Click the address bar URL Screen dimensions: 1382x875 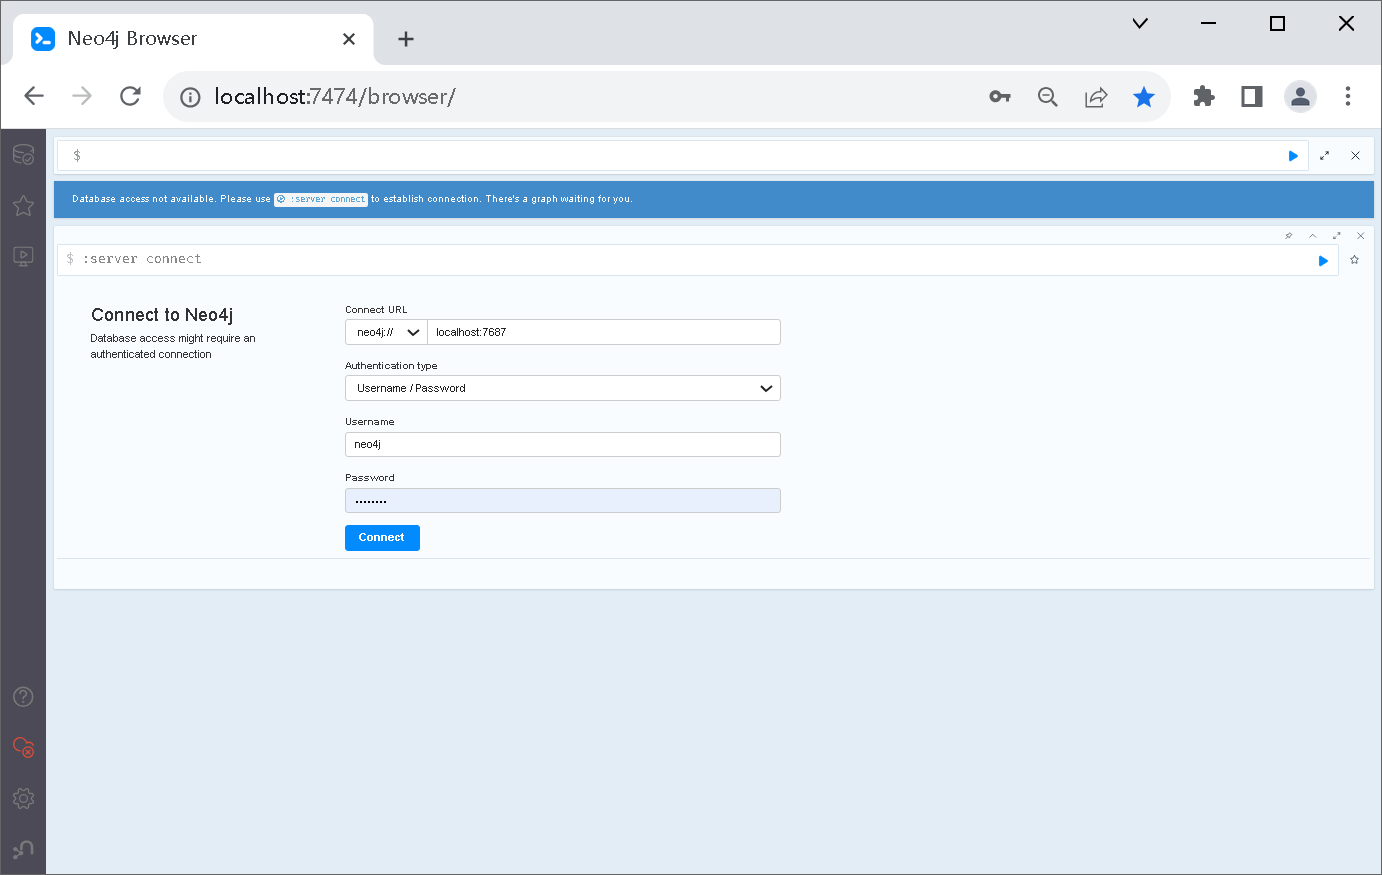tap(335, 96)
